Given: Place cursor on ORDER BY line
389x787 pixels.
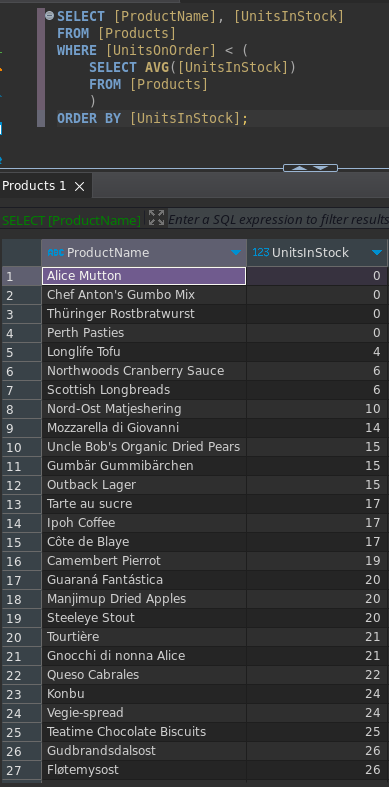Looking at the screenshot, I should pyautogui.click(x=222, y=118).
